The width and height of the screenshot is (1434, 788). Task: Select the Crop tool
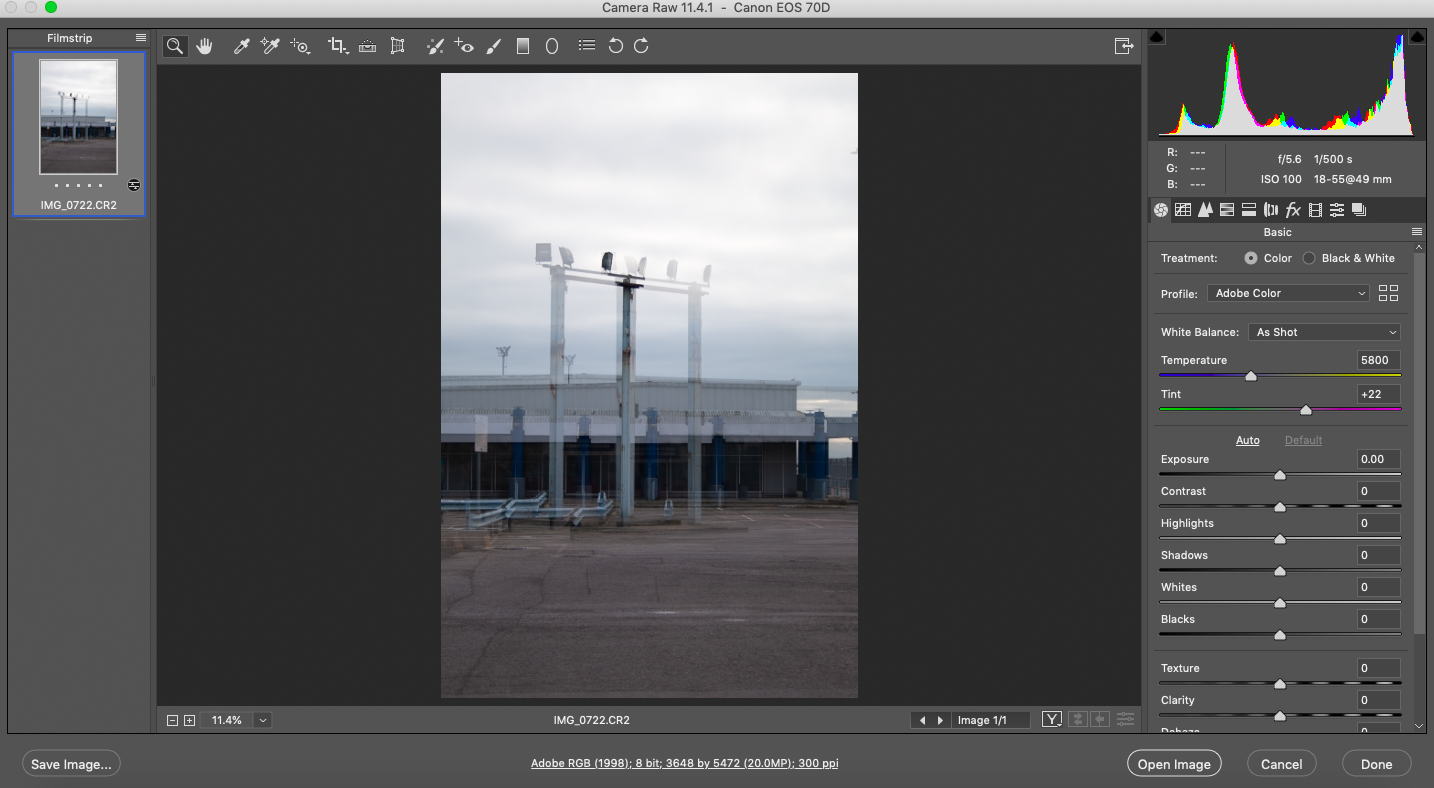click(338, 46)
